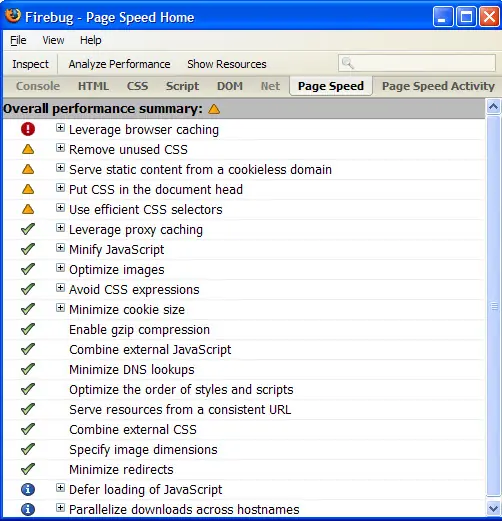Screen dimensions: 502x521
Task: Click the red error icon beside Leverage browser caching
Action: click(x=28, y=129)
